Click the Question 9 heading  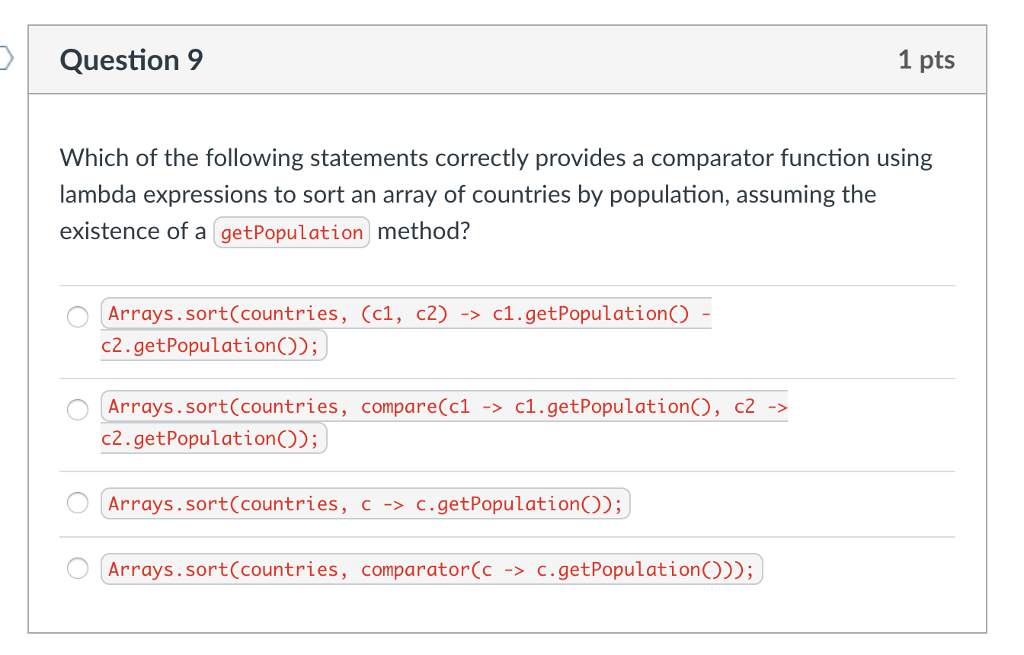[x=131, y=60]
